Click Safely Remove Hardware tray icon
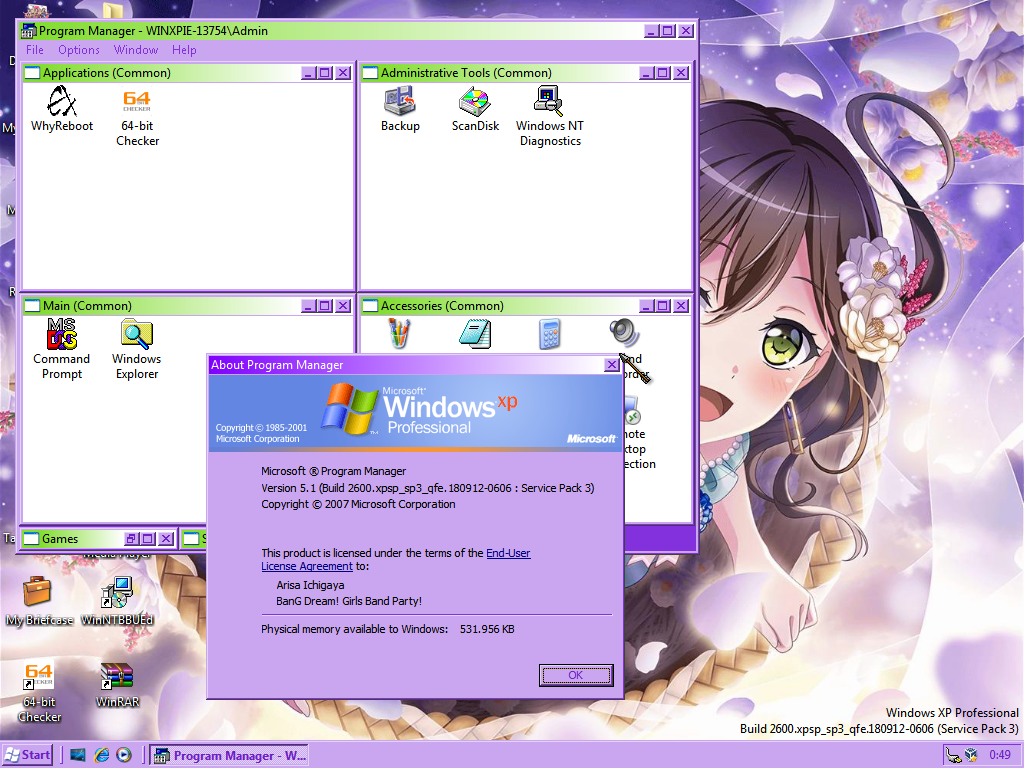Viewport: 1024px width, 768px height. pos(953,756)
